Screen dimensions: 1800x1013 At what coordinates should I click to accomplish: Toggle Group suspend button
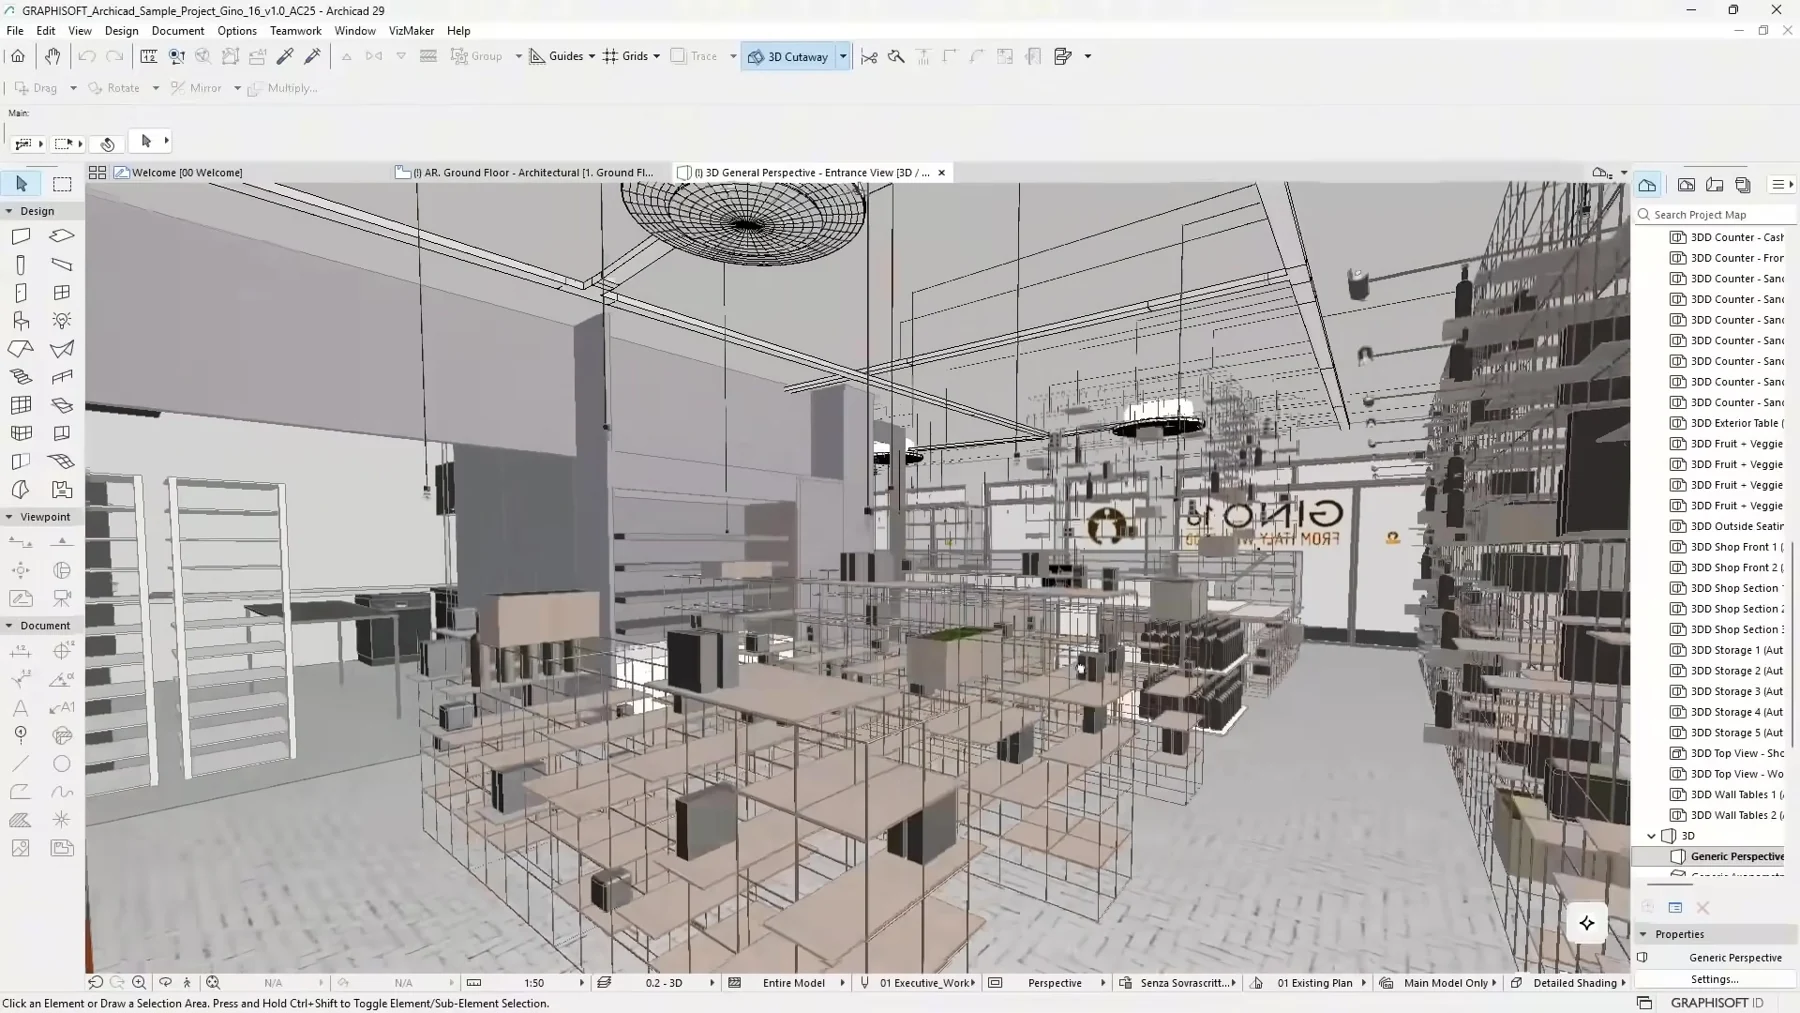pyautogui.click(x=477, y=57)
